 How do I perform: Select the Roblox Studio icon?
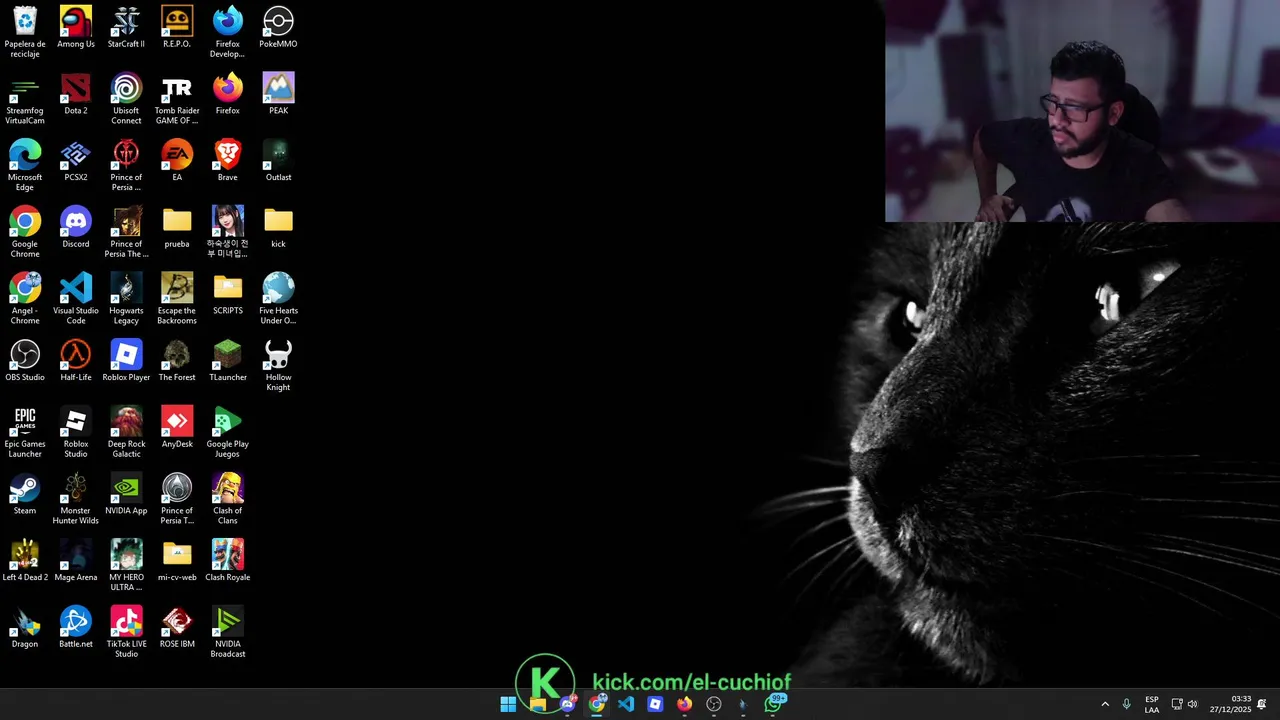[76, 433]
